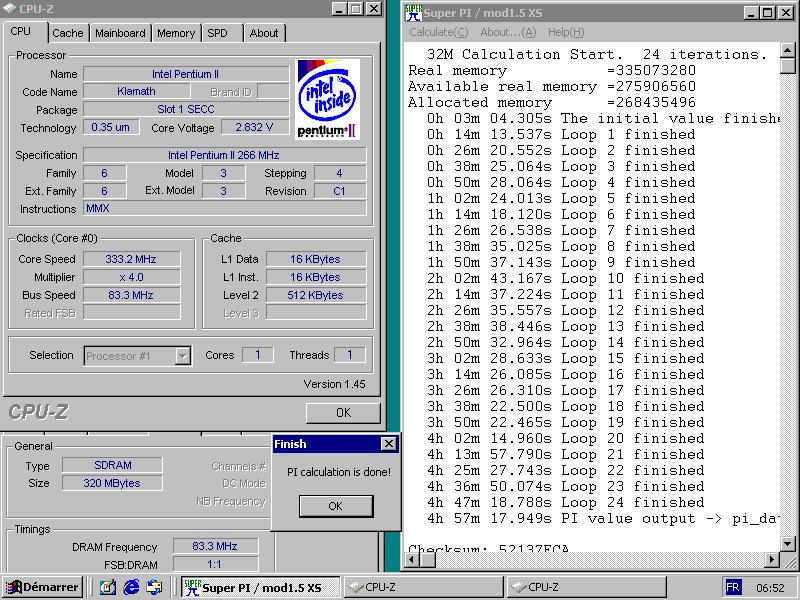The height and width of the screenshot is (600, 800).
Task: Click the 32M Calculation Start line
Action: tap(597, 55)
